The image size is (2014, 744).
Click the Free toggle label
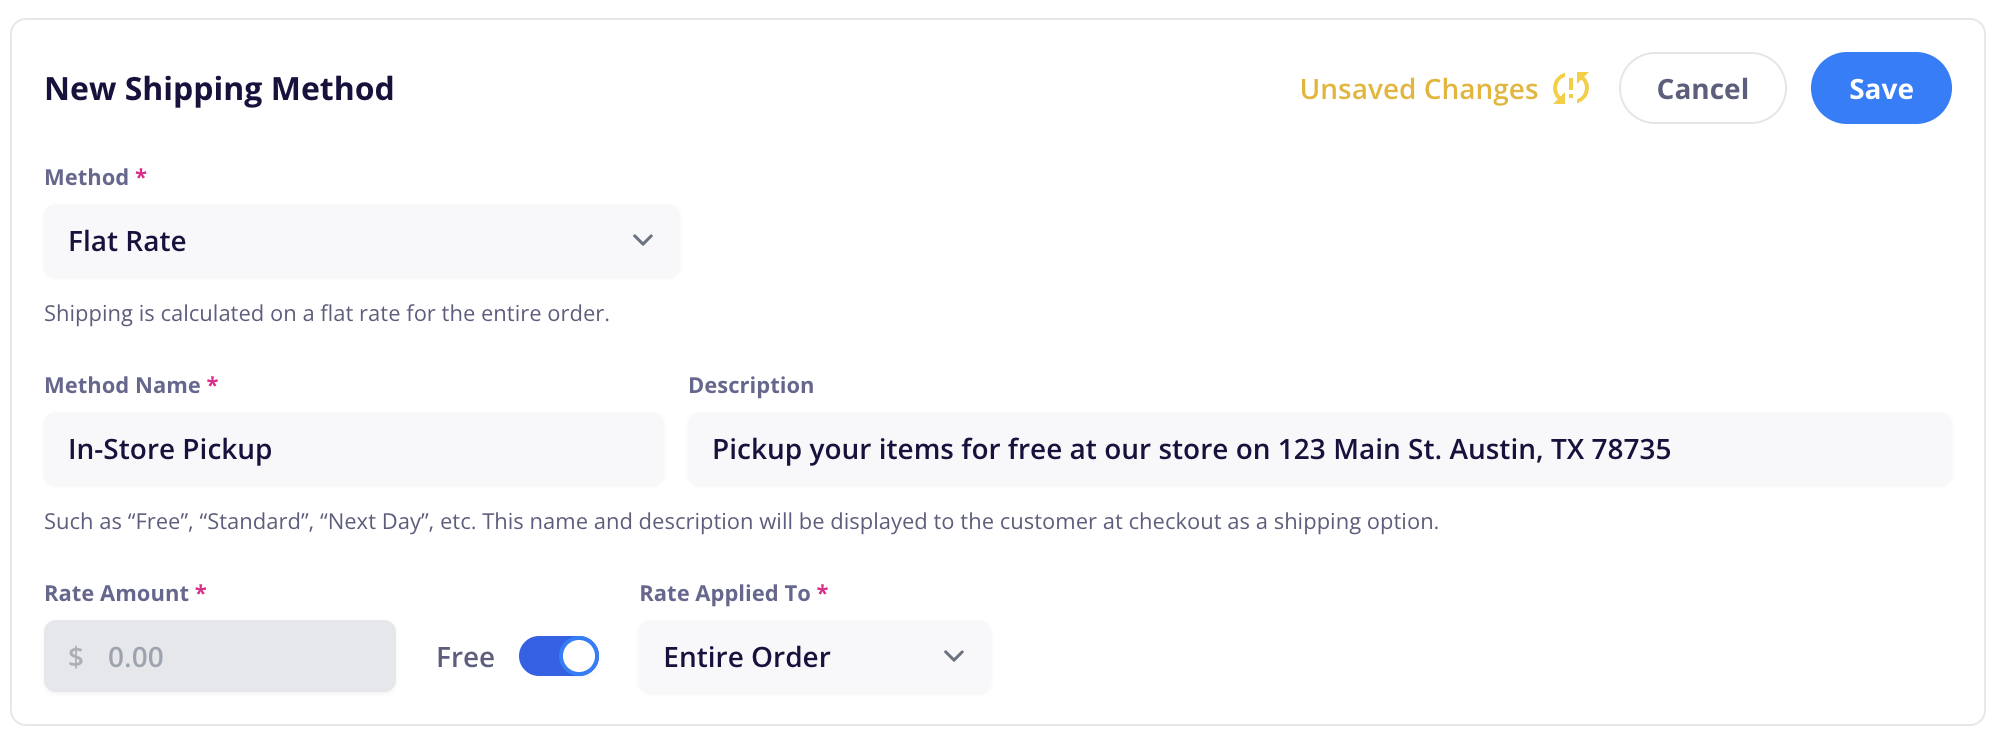tap(465, 657)
